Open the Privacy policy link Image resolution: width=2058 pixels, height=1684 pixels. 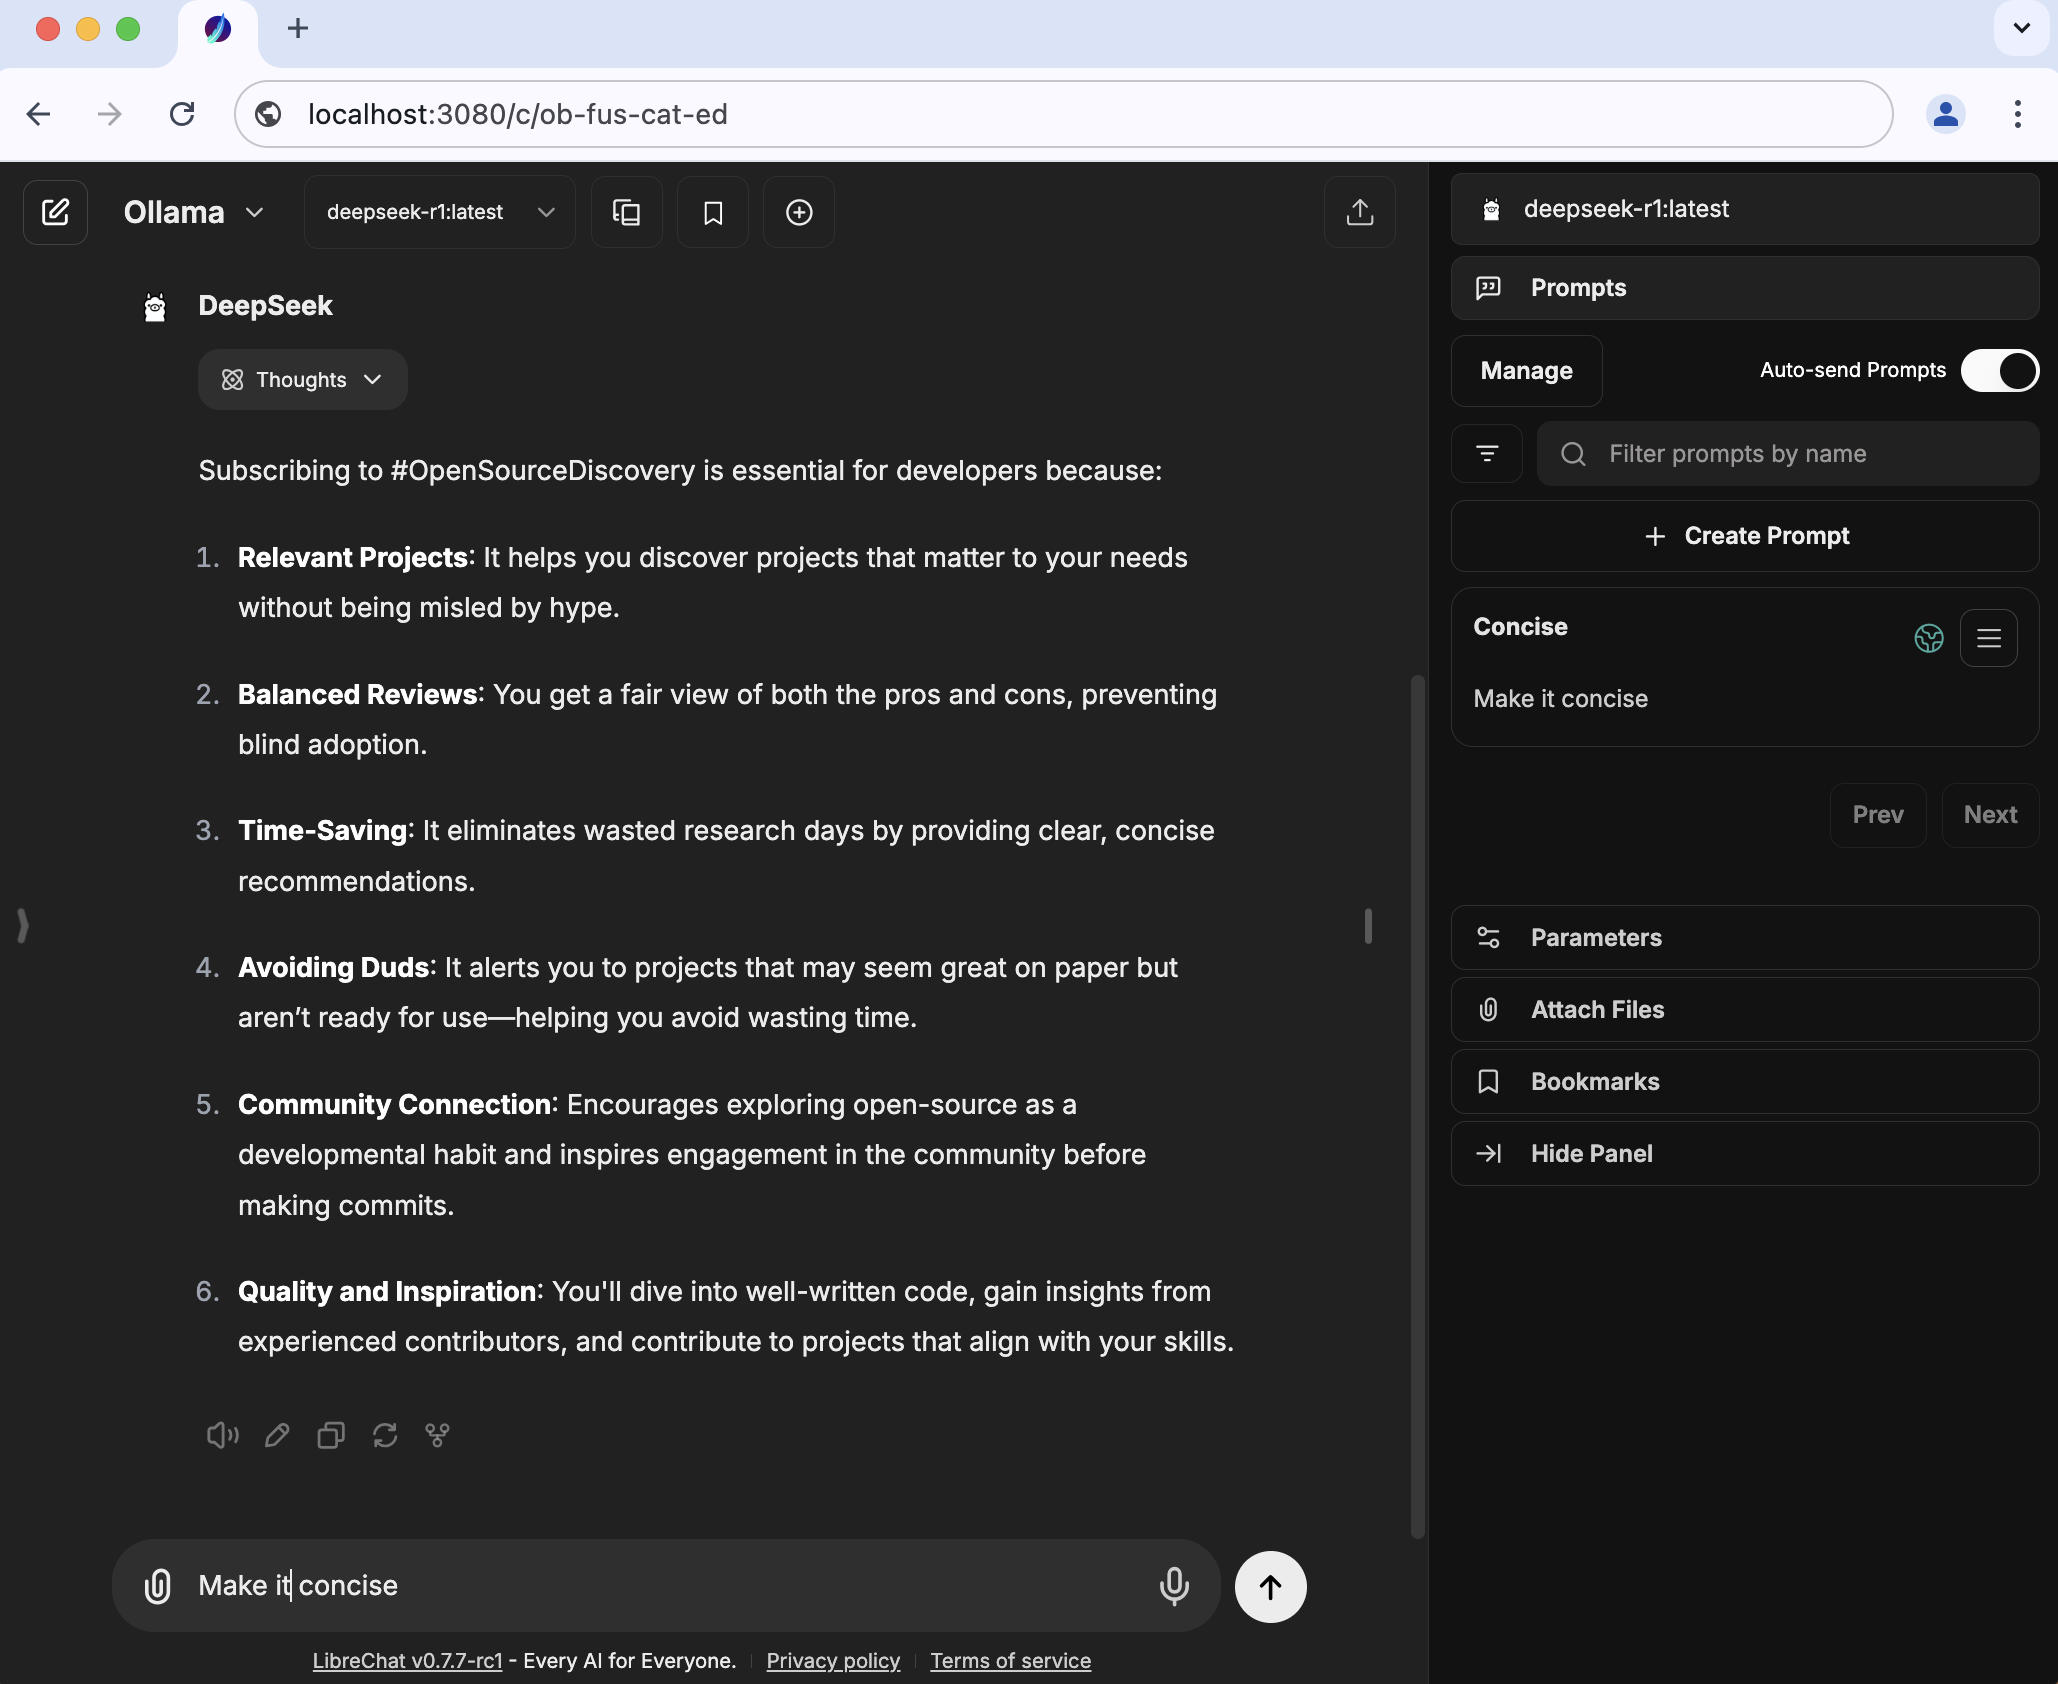tap(832, 1661)
